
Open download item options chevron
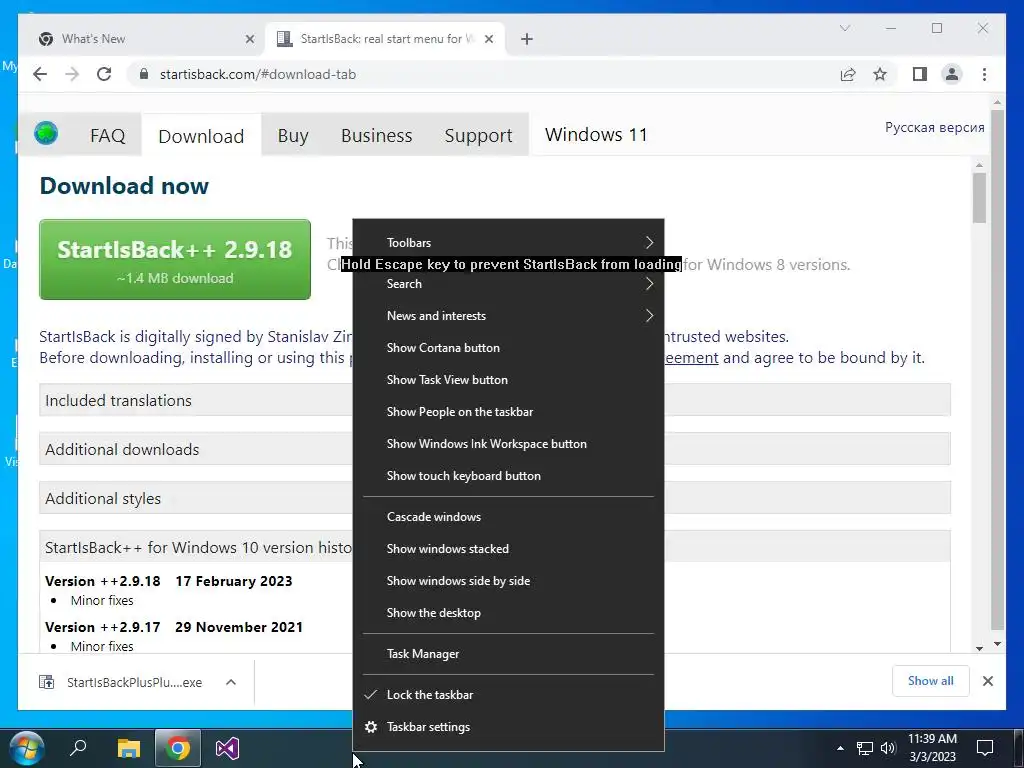(x=231, y=682)
